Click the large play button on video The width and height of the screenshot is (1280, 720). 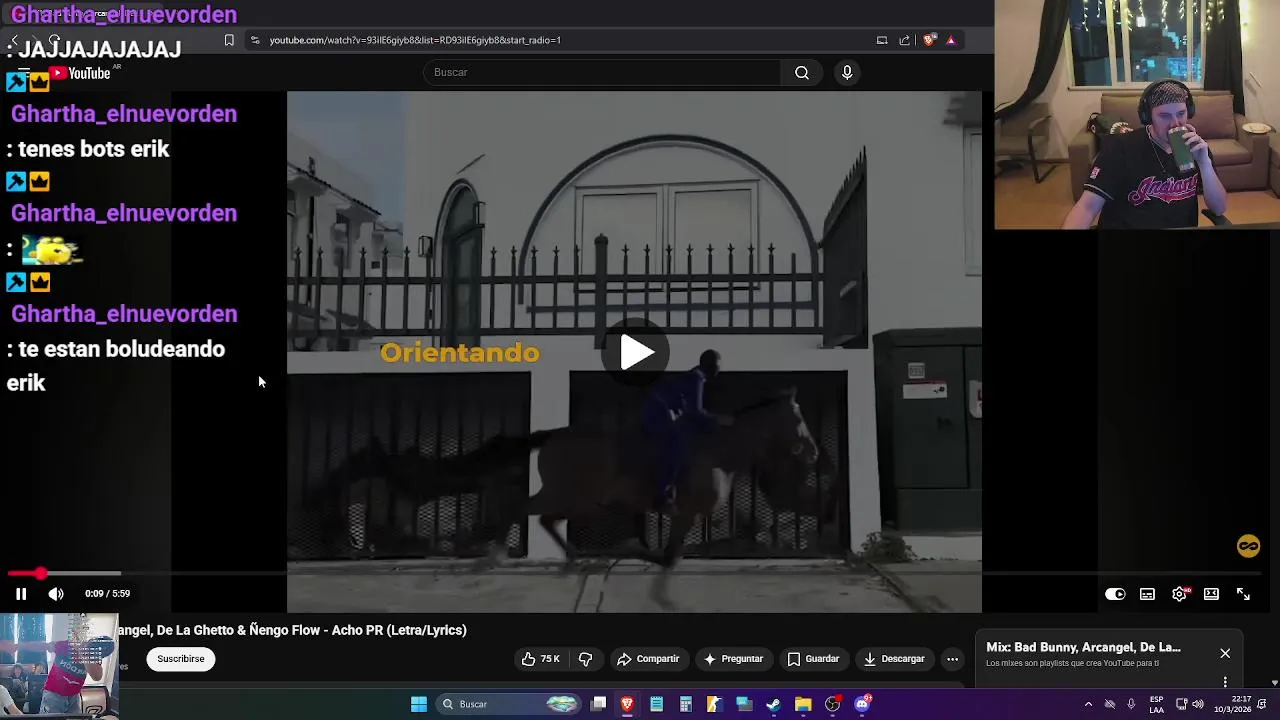point(636,352)
